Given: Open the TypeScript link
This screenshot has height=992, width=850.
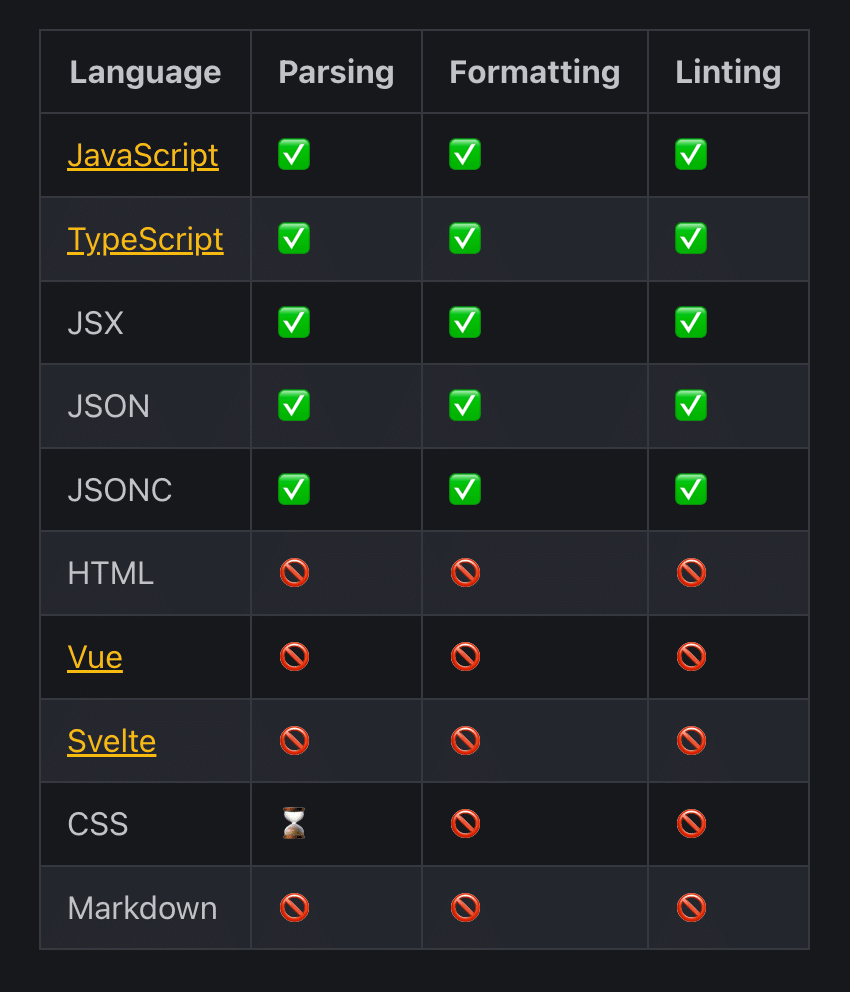Looking at the screenshot, I should [145, 239].
